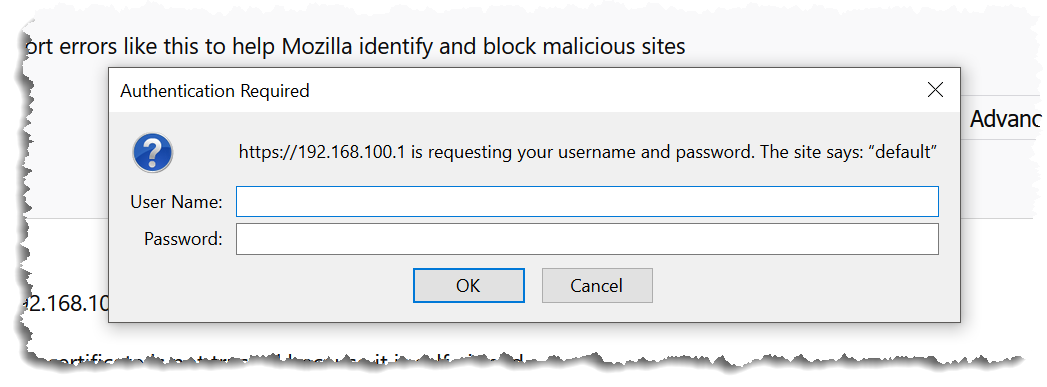The height and width of the screenshot is (387, 1047).
Task: Click the partial IP address text behind dialog
Action: pyautogui.click(x=65, y=304)
